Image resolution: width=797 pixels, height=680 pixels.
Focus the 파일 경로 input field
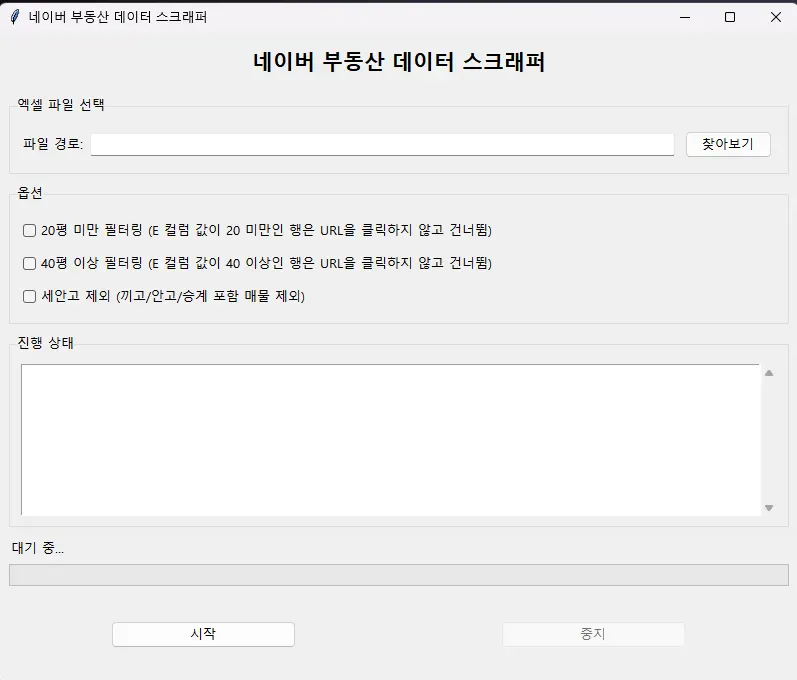382,145
